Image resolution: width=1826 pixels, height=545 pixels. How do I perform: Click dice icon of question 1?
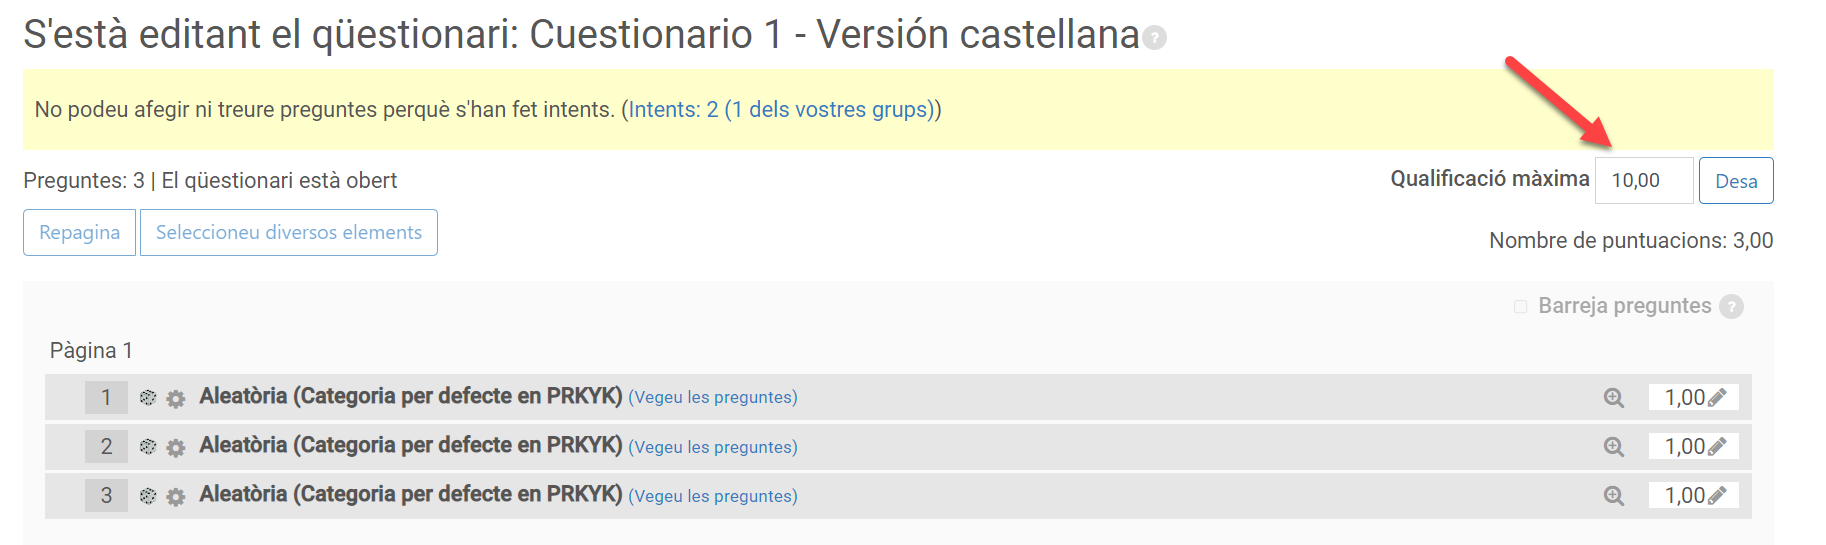[x=148, y=398]
